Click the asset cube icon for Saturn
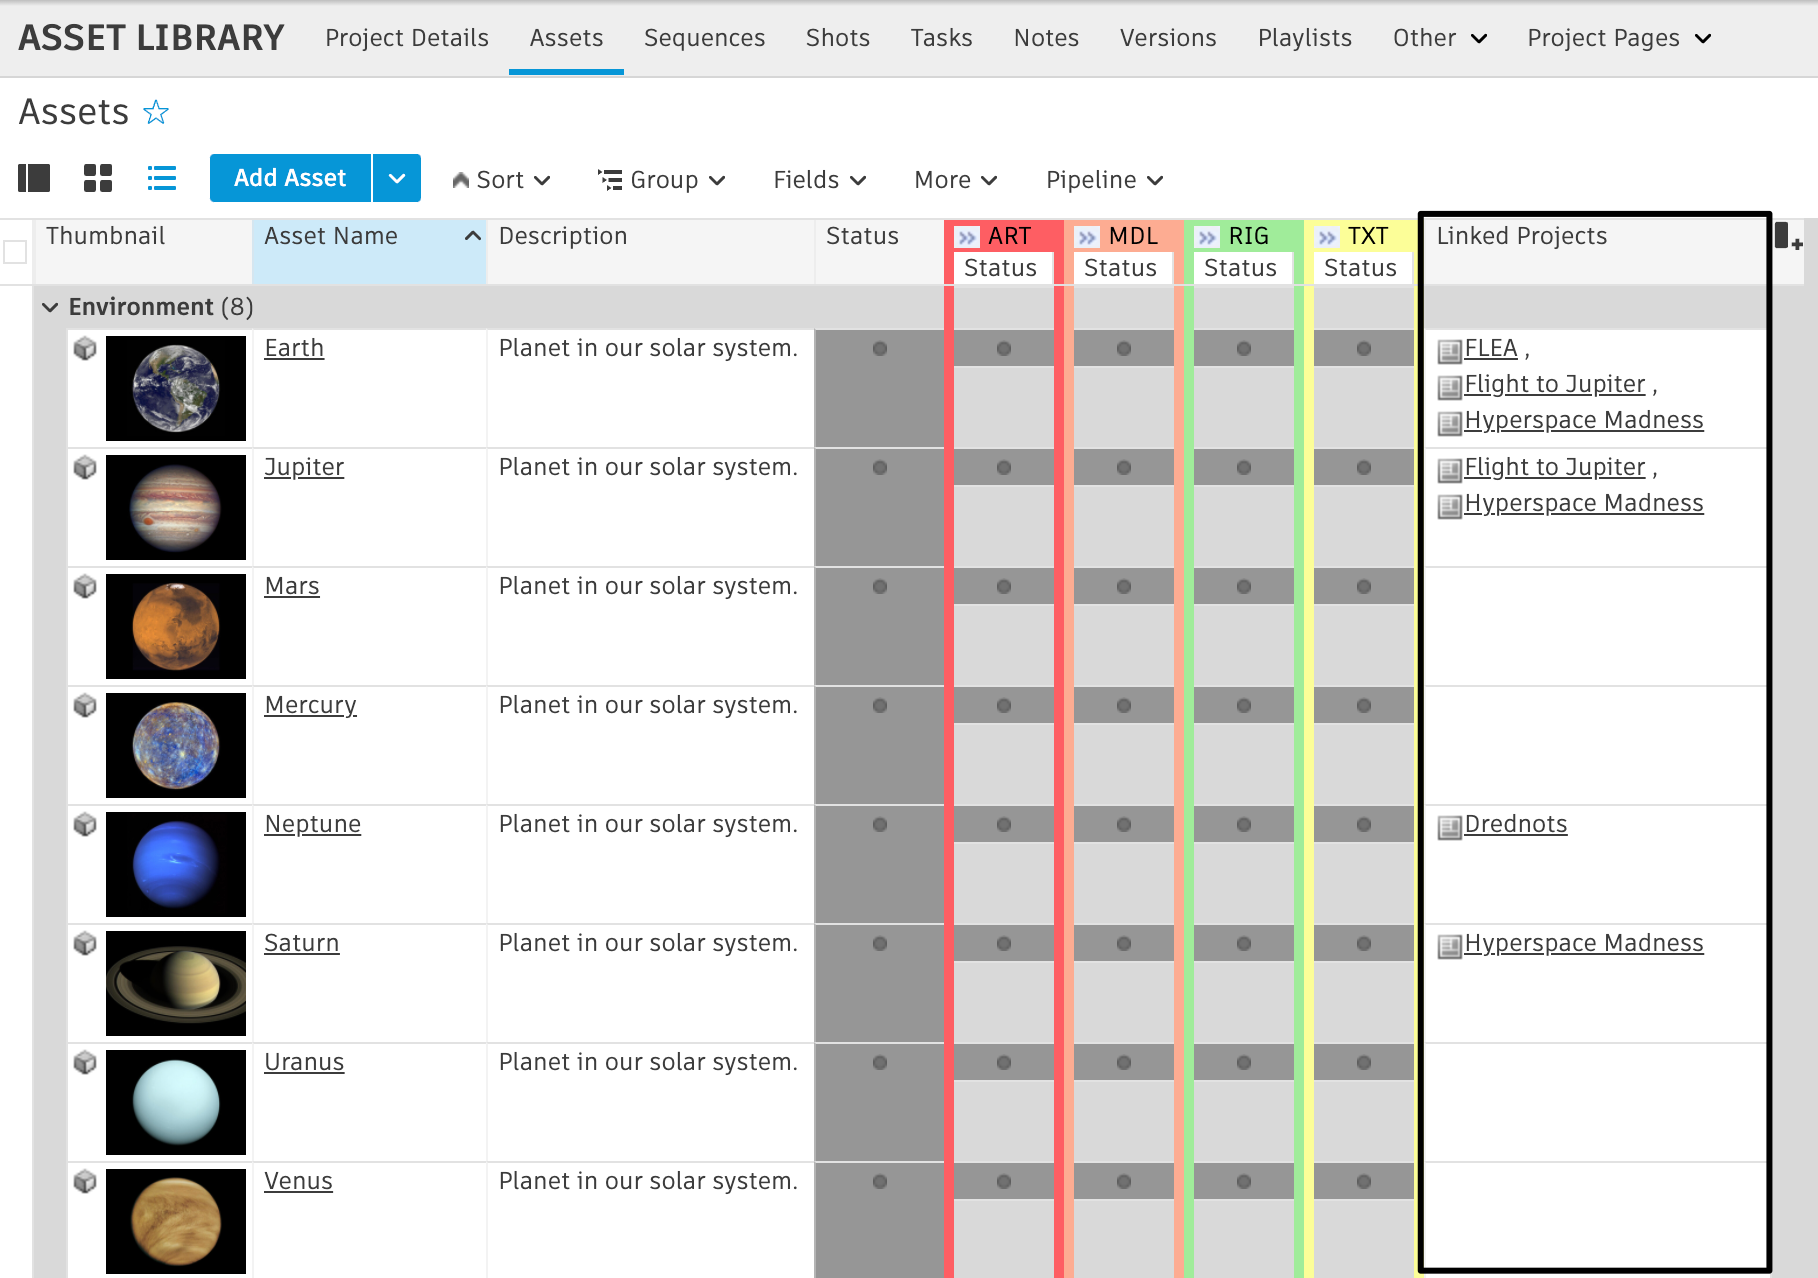 pos(86,943)
